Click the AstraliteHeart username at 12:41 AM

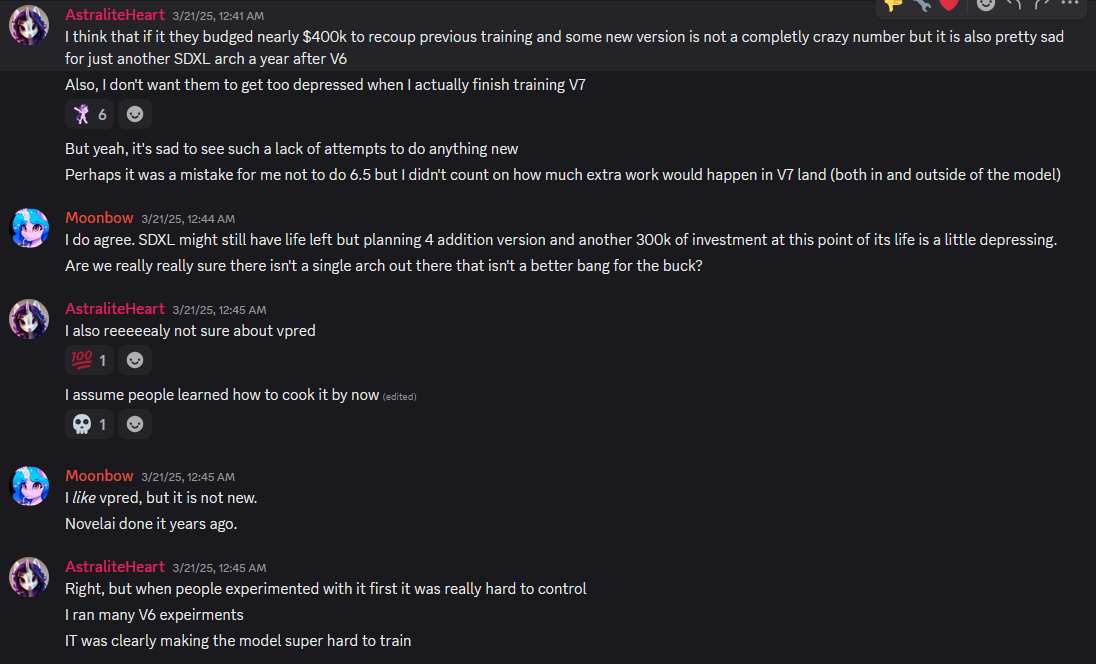[115, 15]
